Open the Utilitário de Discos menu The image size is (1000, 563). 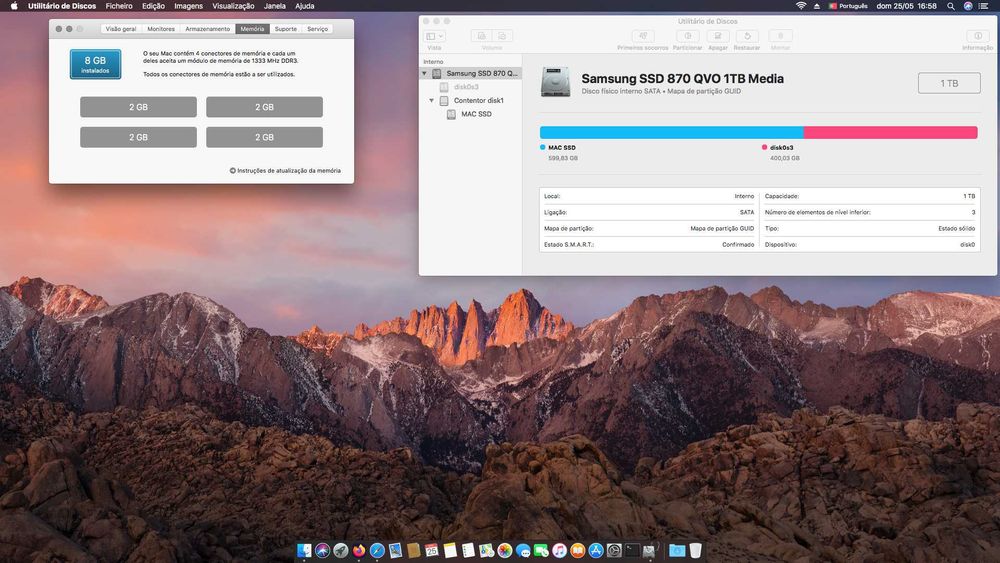(62, 6)
